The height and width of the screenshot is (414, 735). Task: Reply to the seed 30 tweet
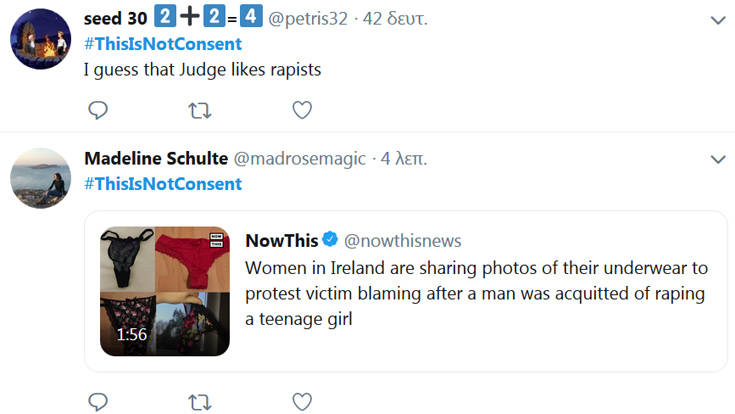(98, 108)
